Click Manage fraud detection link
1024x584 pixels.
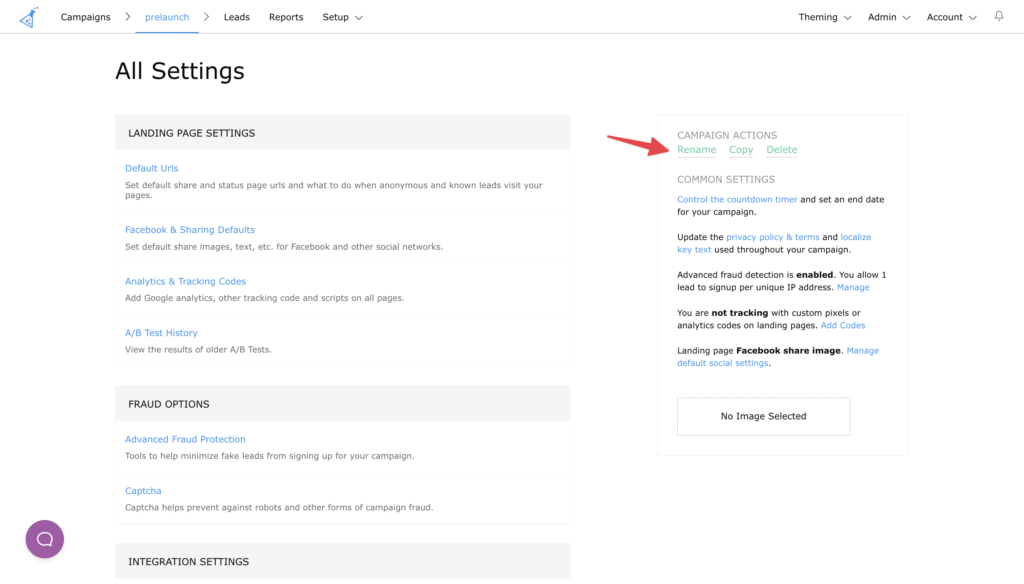click(853, 287)
